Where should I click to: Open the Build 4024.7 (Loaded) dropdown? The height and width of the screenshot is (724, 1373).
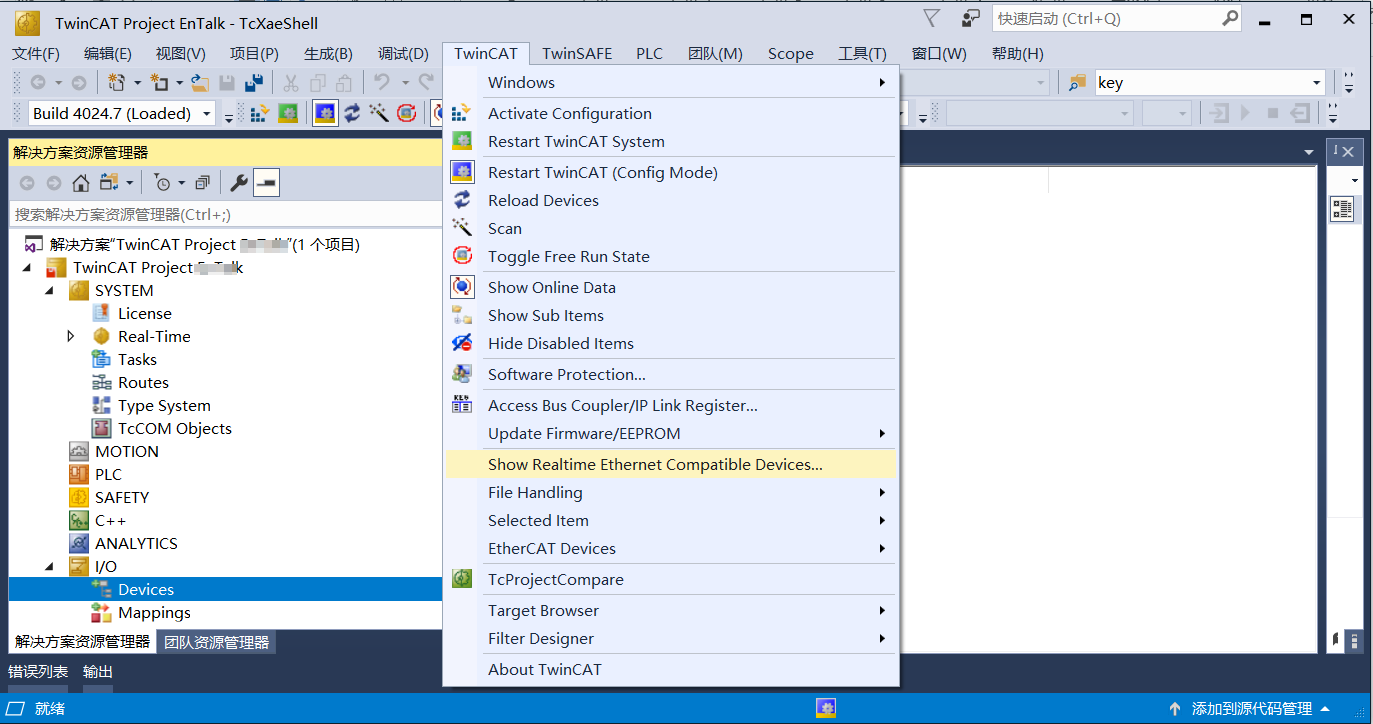pyautogui.click(x=208, y=114)
